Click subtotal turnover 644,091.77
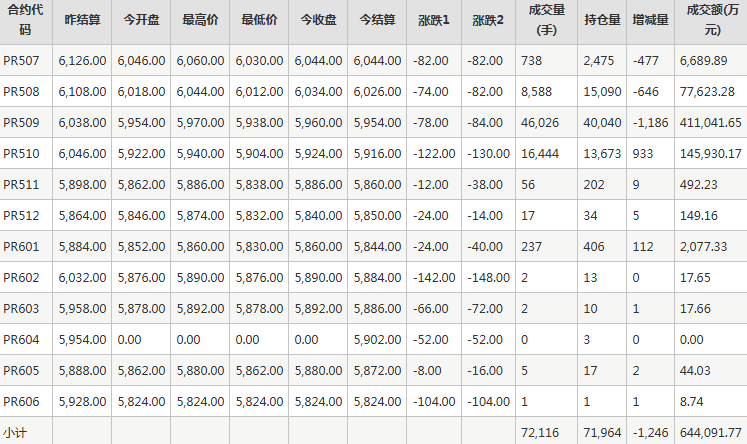This screenshot has height=444, width=747. coord(711,433)
